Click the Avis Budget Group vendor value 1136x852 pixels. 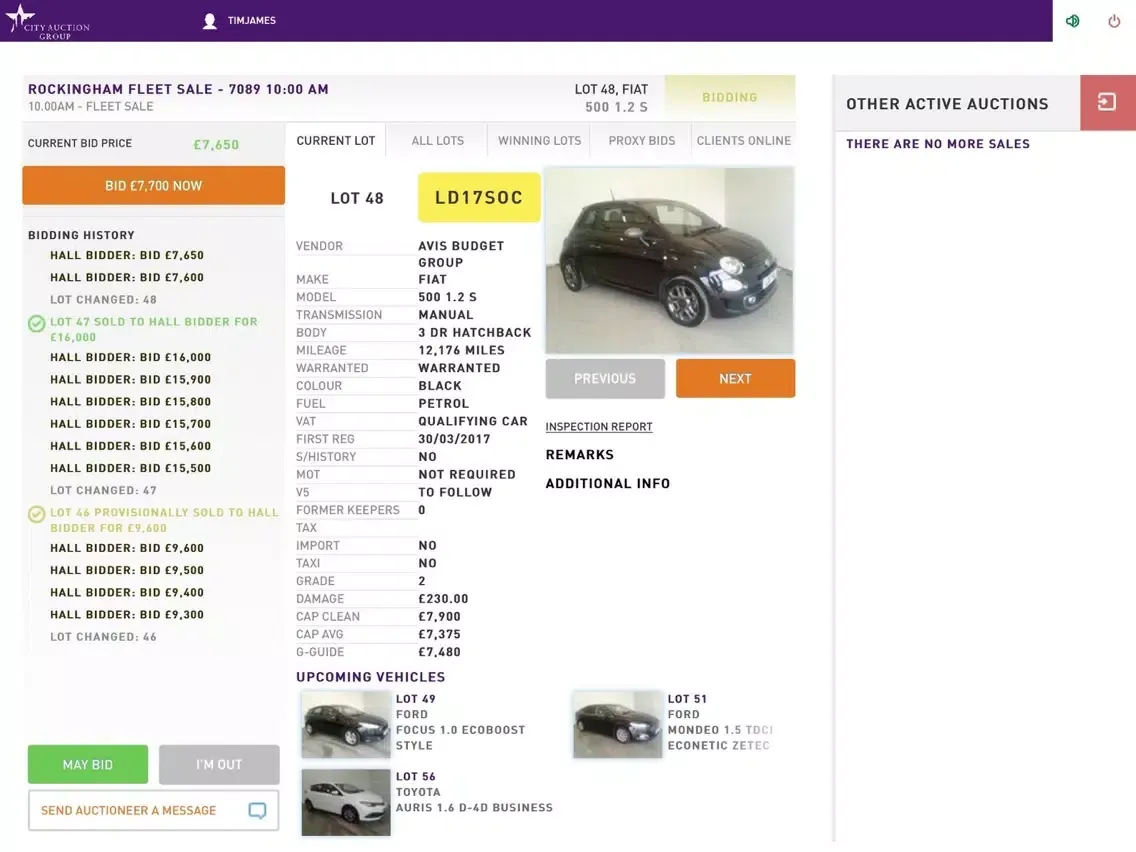click(461, 254)
